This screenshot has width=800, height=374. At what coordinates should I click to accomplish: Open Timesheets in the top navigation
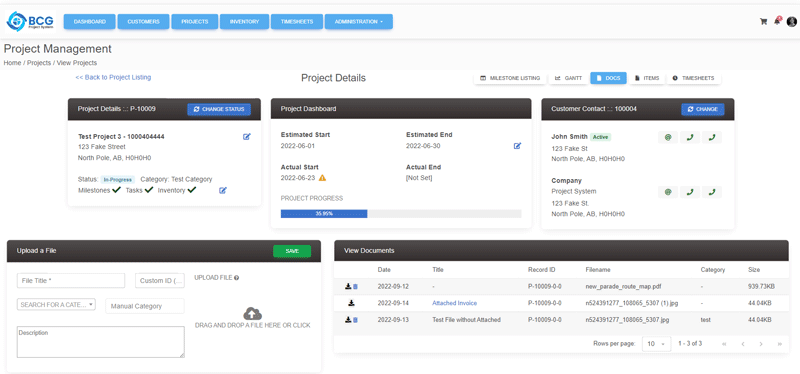296,21
